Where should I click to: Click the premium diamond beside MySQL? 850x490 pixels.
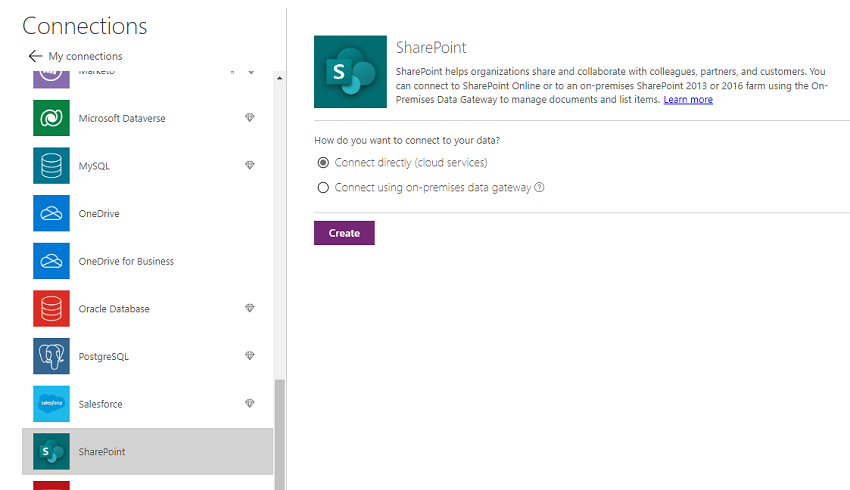[249, 165]
